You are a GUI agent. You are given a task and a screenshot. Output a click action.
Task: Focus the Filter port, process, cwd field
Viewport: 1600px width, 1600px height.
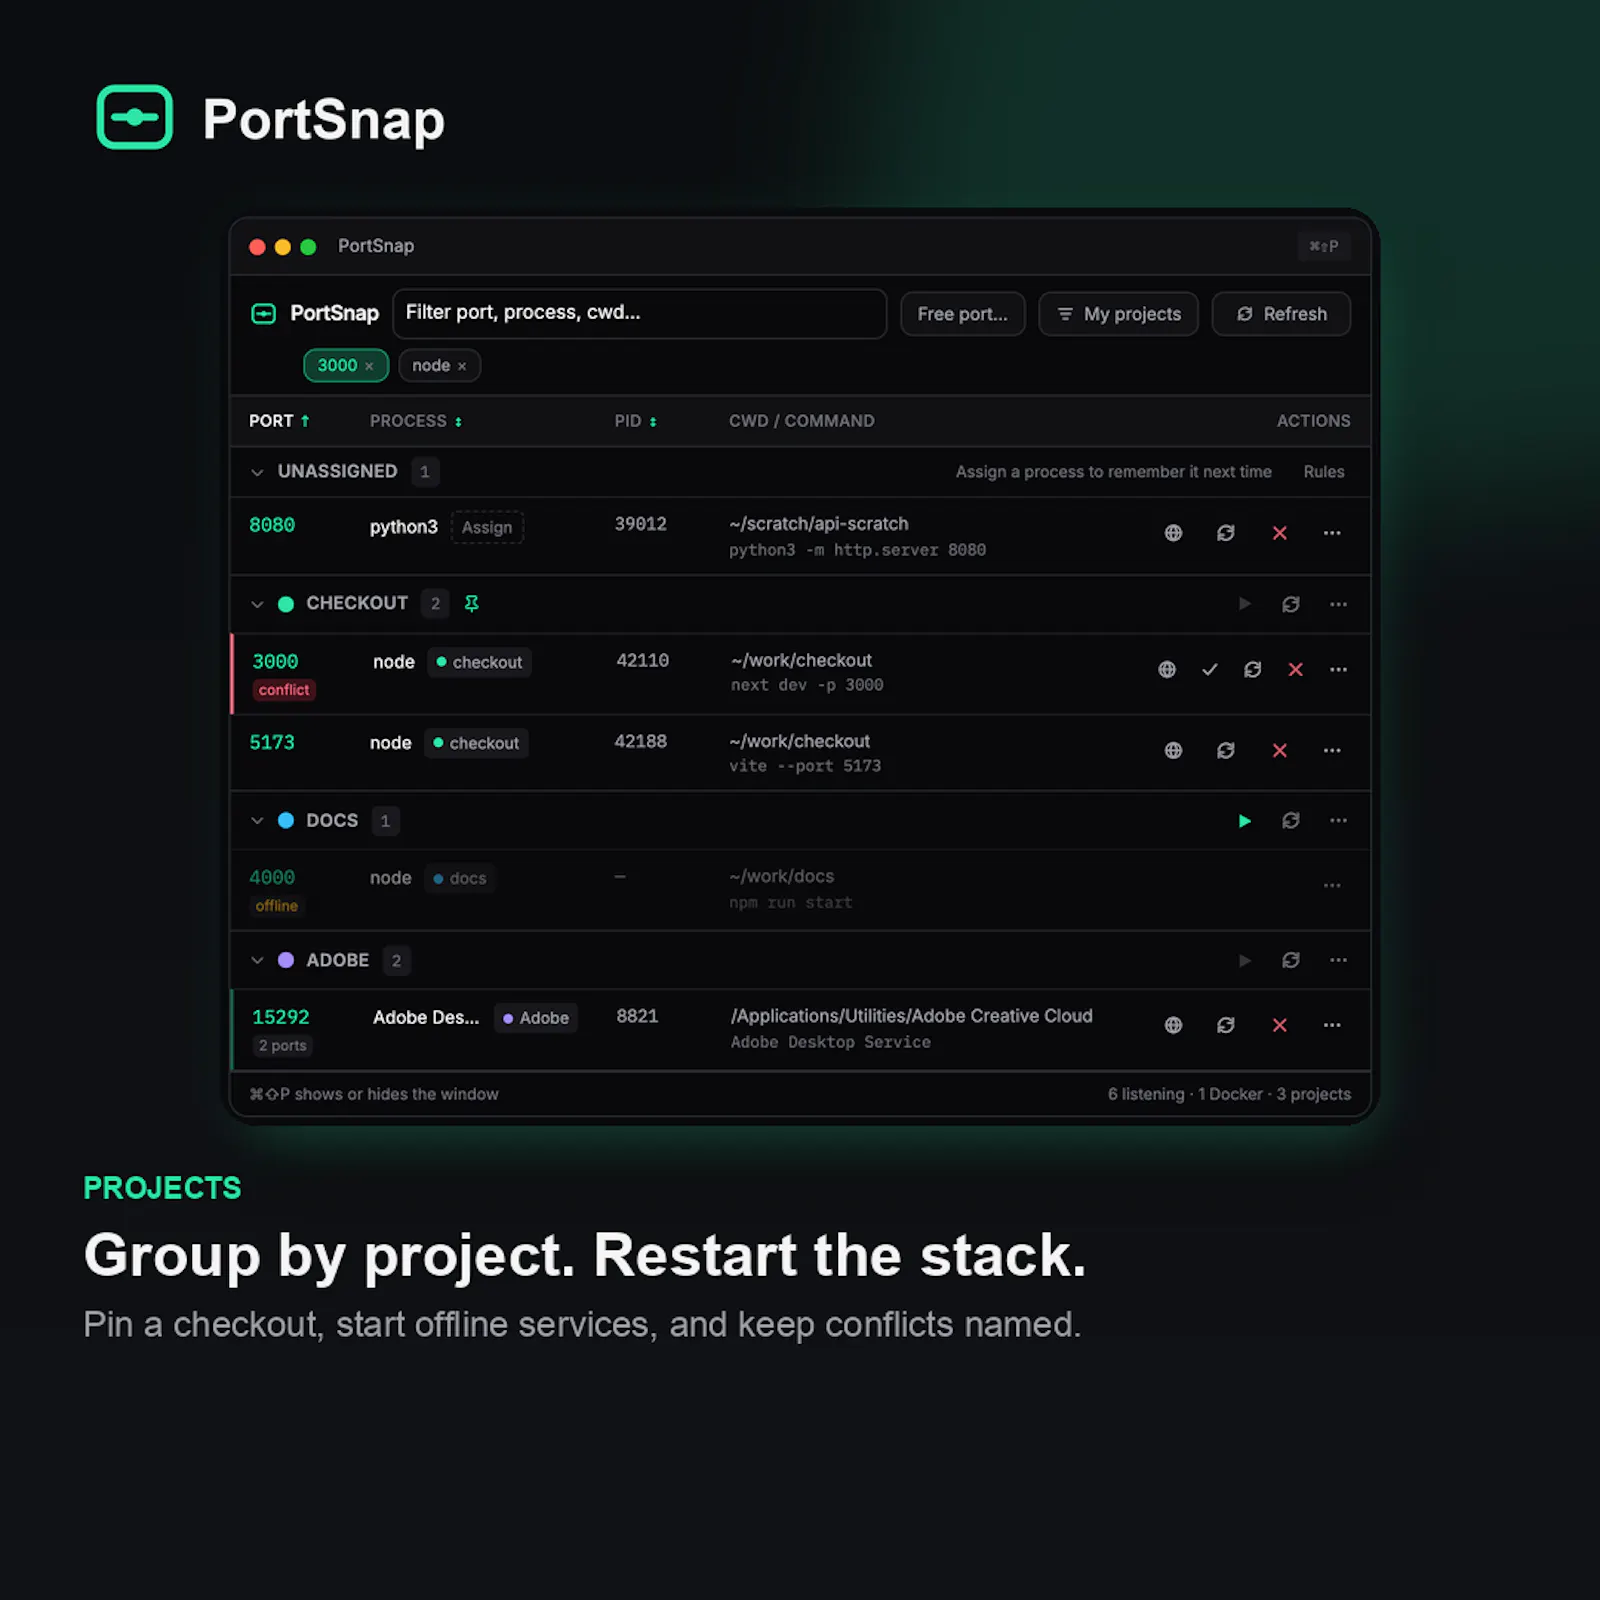click(x=640, y=313)
